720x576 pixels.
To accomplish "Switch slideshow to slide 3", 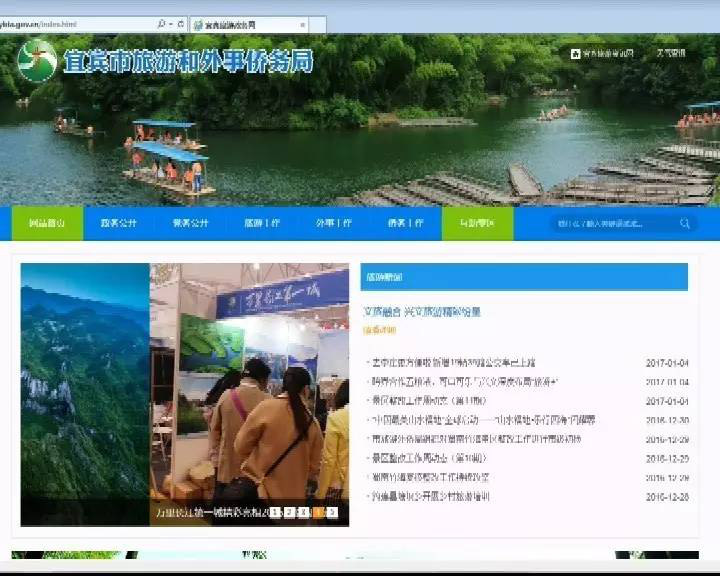I will pos(304,512).
